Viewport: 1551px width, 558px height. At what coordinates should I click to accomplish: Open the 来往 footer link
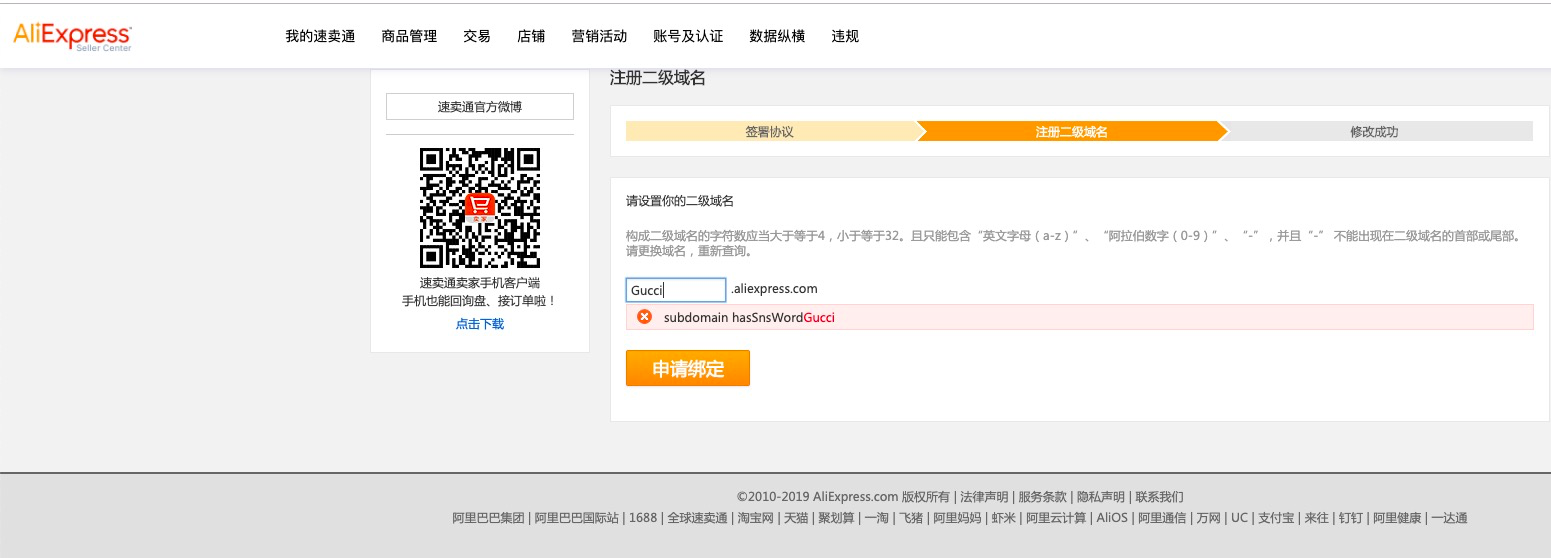tap(1317, 518)
